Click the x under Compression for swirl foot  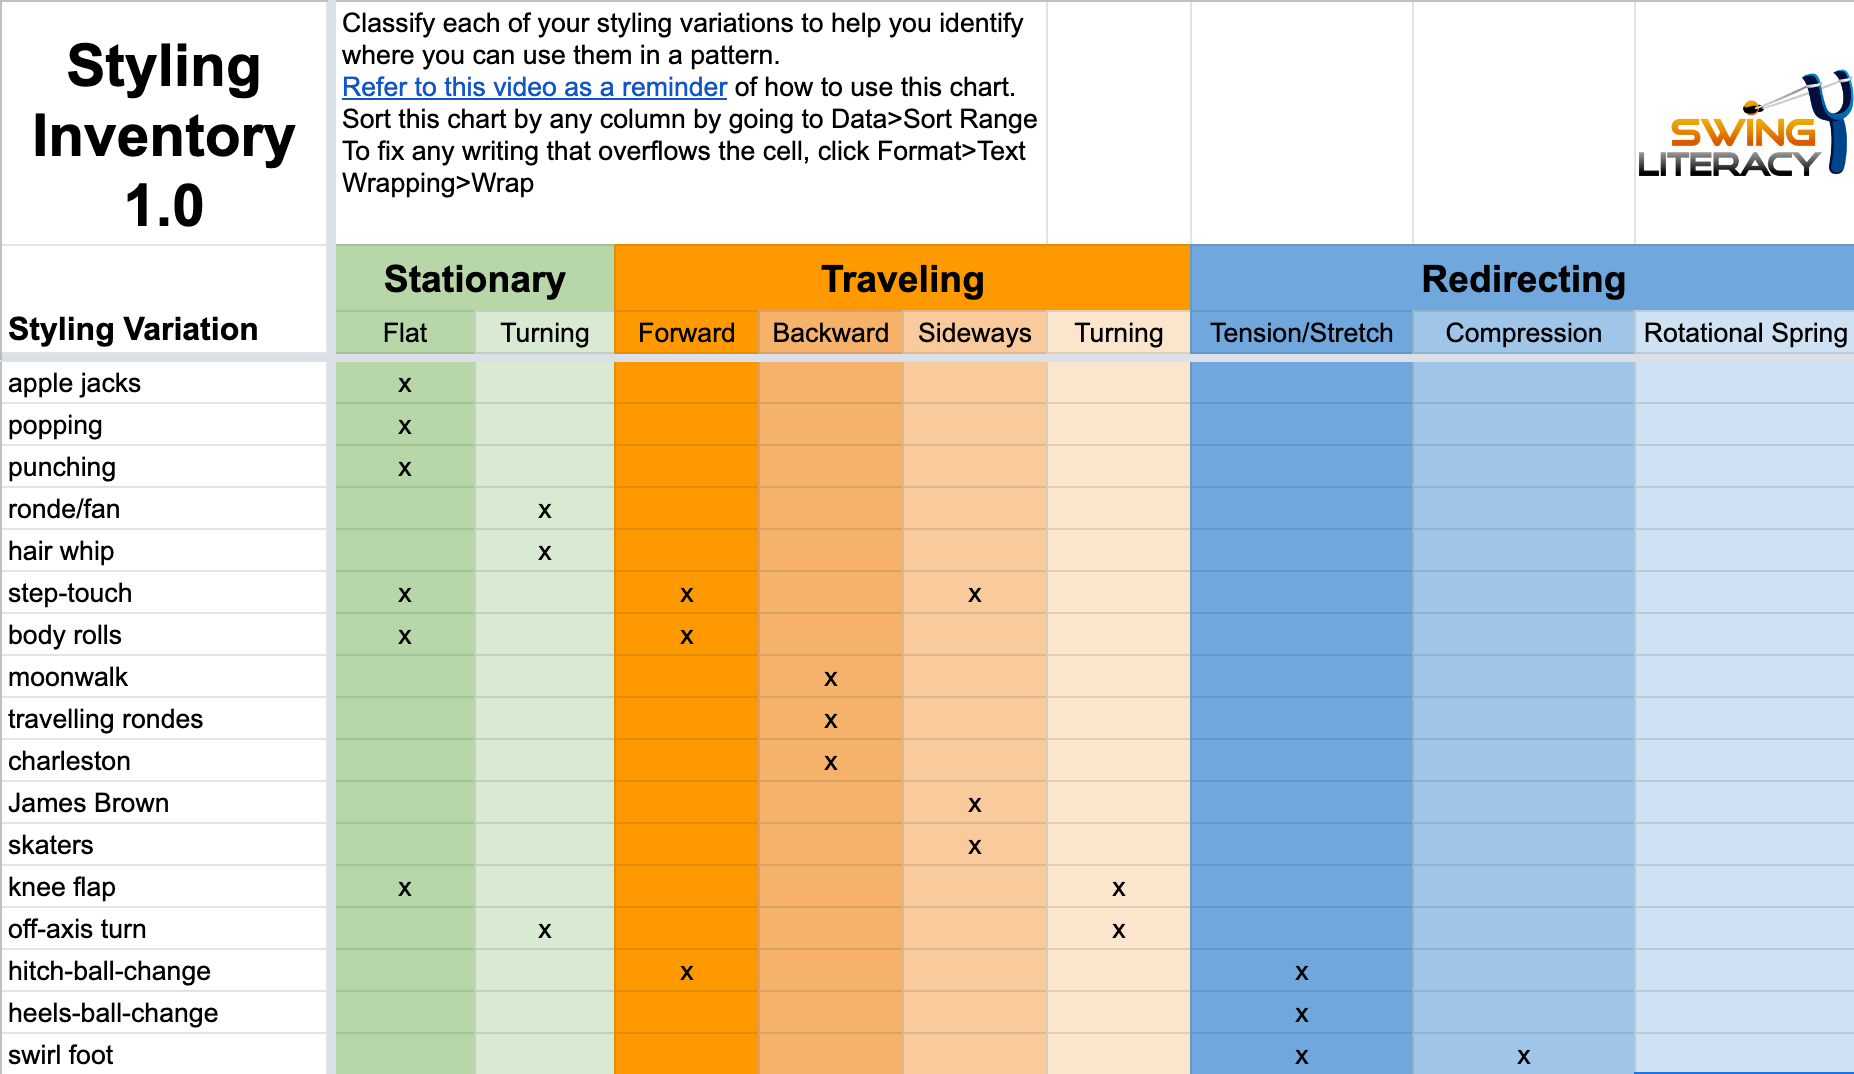click(x=1523, y=1056)
